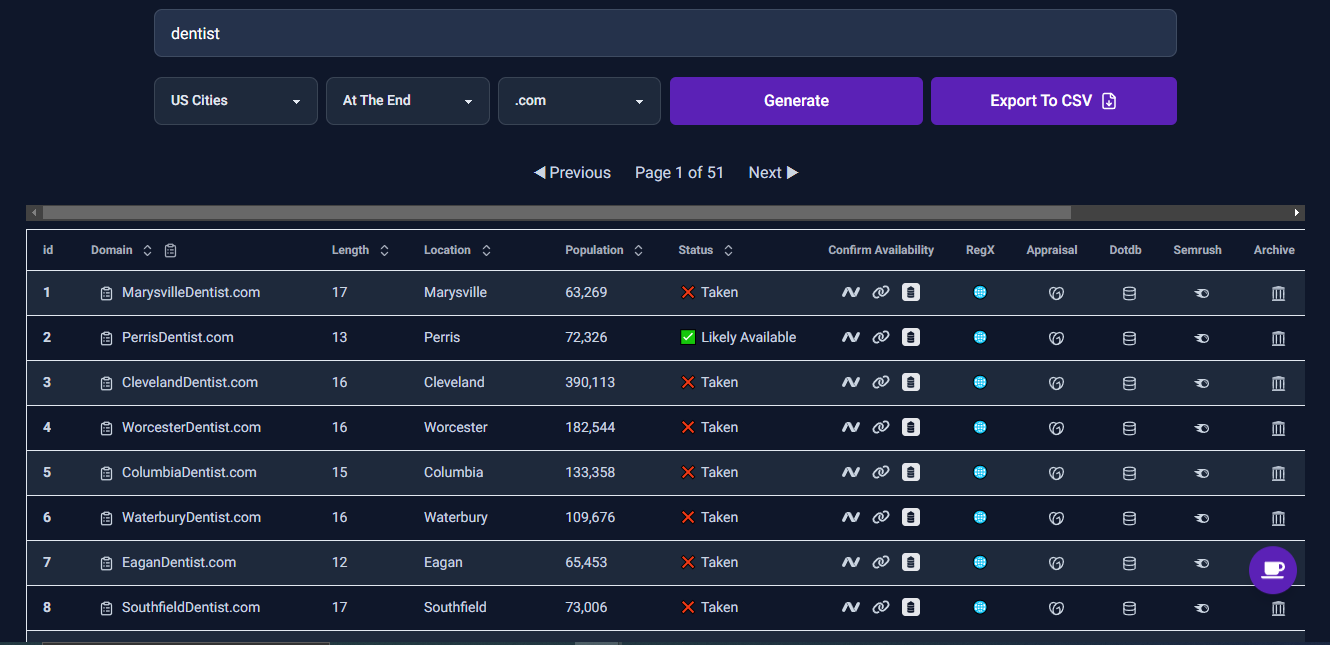The width and height of the screenshot is (1330, 645).
Task: Open Dotdb database icon for WaterburyDentist.com
Action: point(1129,518)
